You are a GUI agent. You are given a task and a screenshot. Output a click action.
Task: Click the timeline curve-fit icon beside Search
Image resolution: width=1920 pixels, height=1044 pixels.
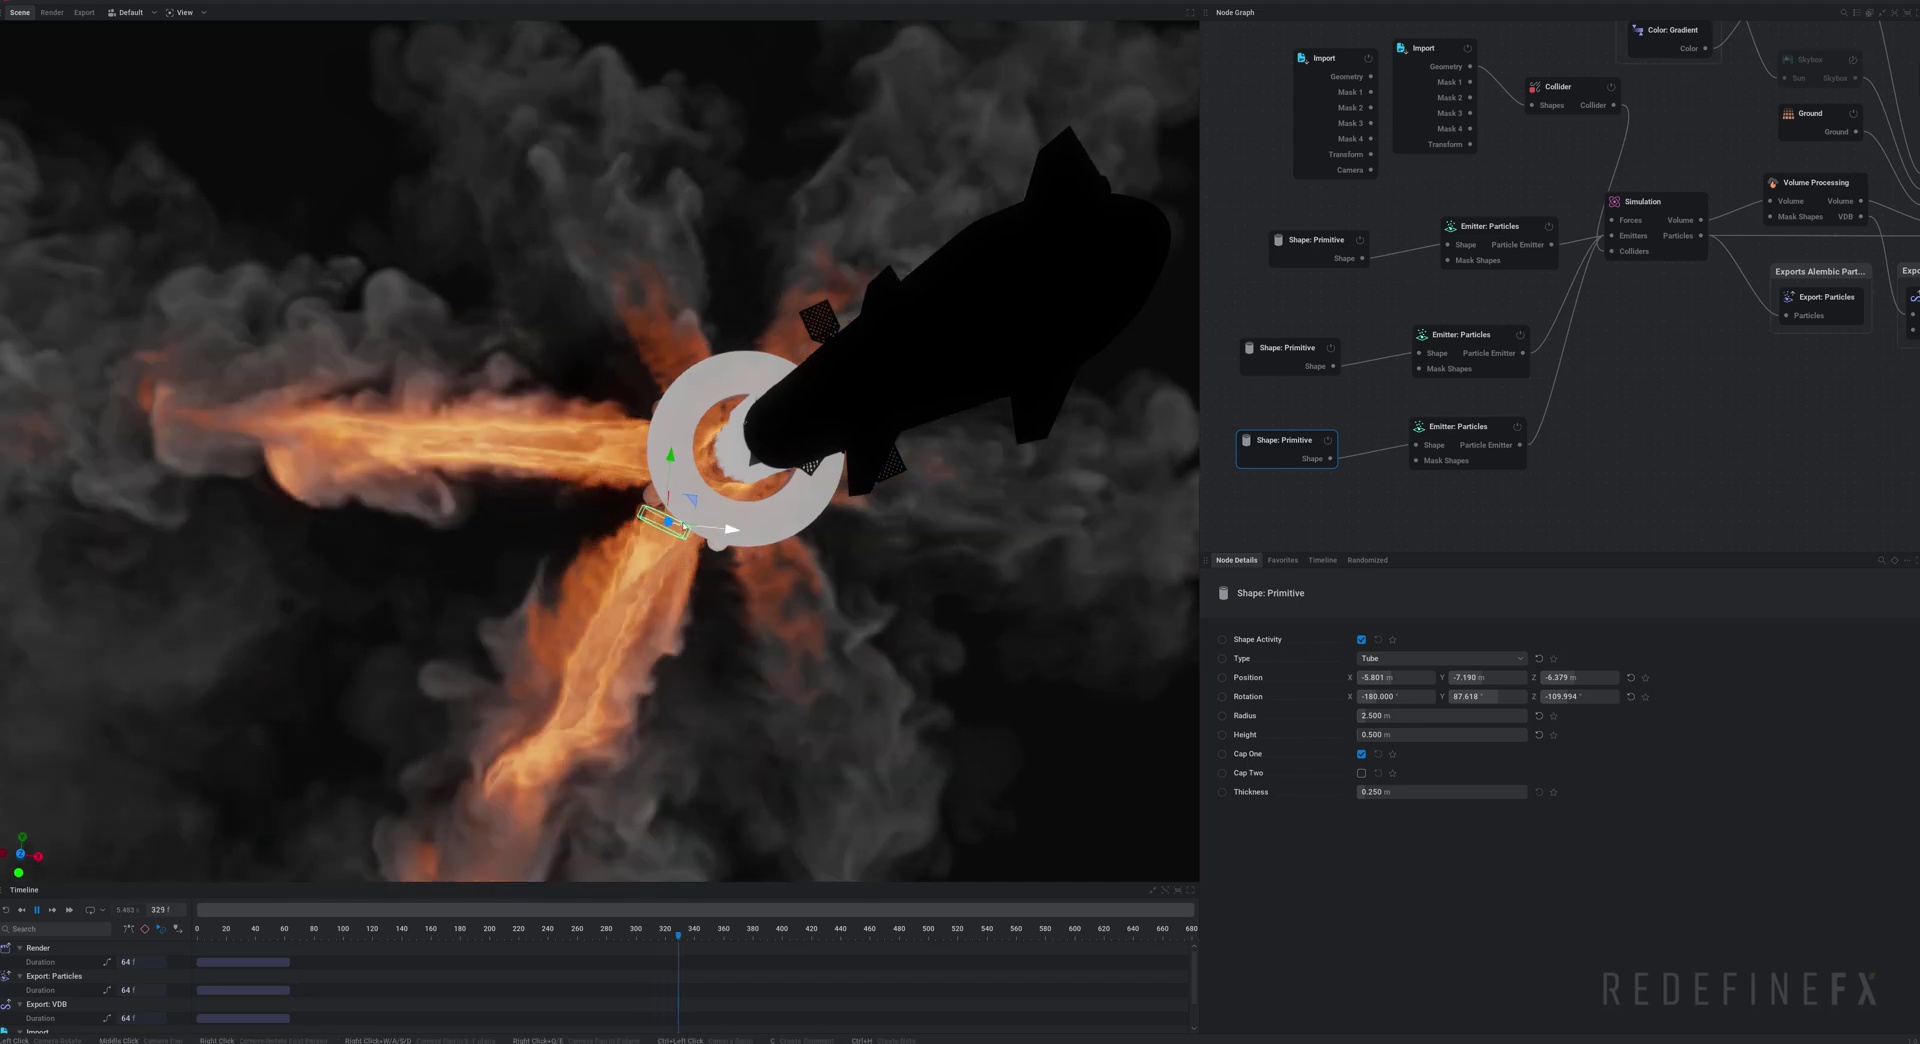tap(128, 929)
